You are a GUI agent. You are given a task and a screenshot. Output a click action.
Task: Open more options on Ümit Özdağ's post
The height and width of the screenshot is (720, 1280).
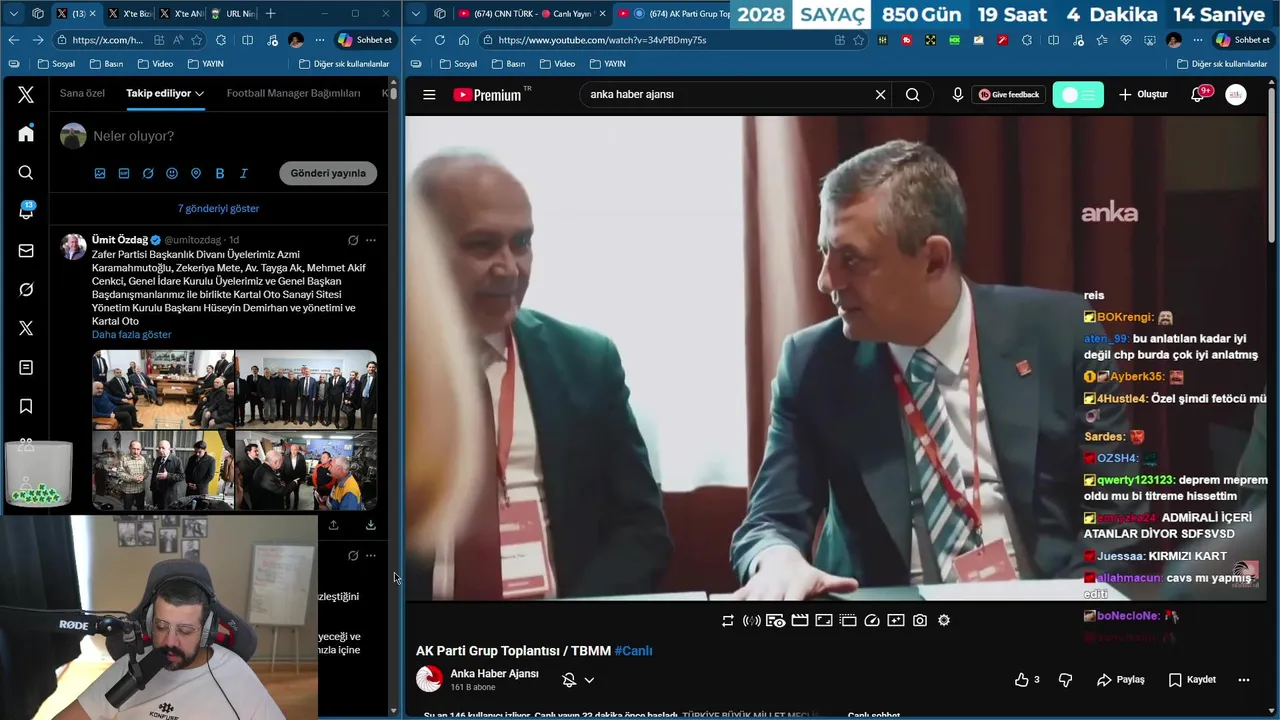click(x=371, y=240)
